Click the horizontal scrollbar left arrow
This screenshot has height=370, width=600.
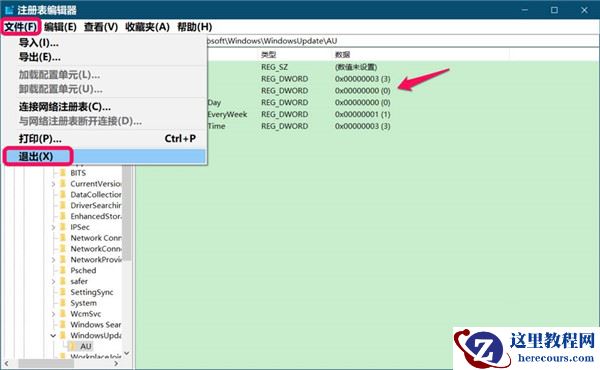(x=6, y=363)
